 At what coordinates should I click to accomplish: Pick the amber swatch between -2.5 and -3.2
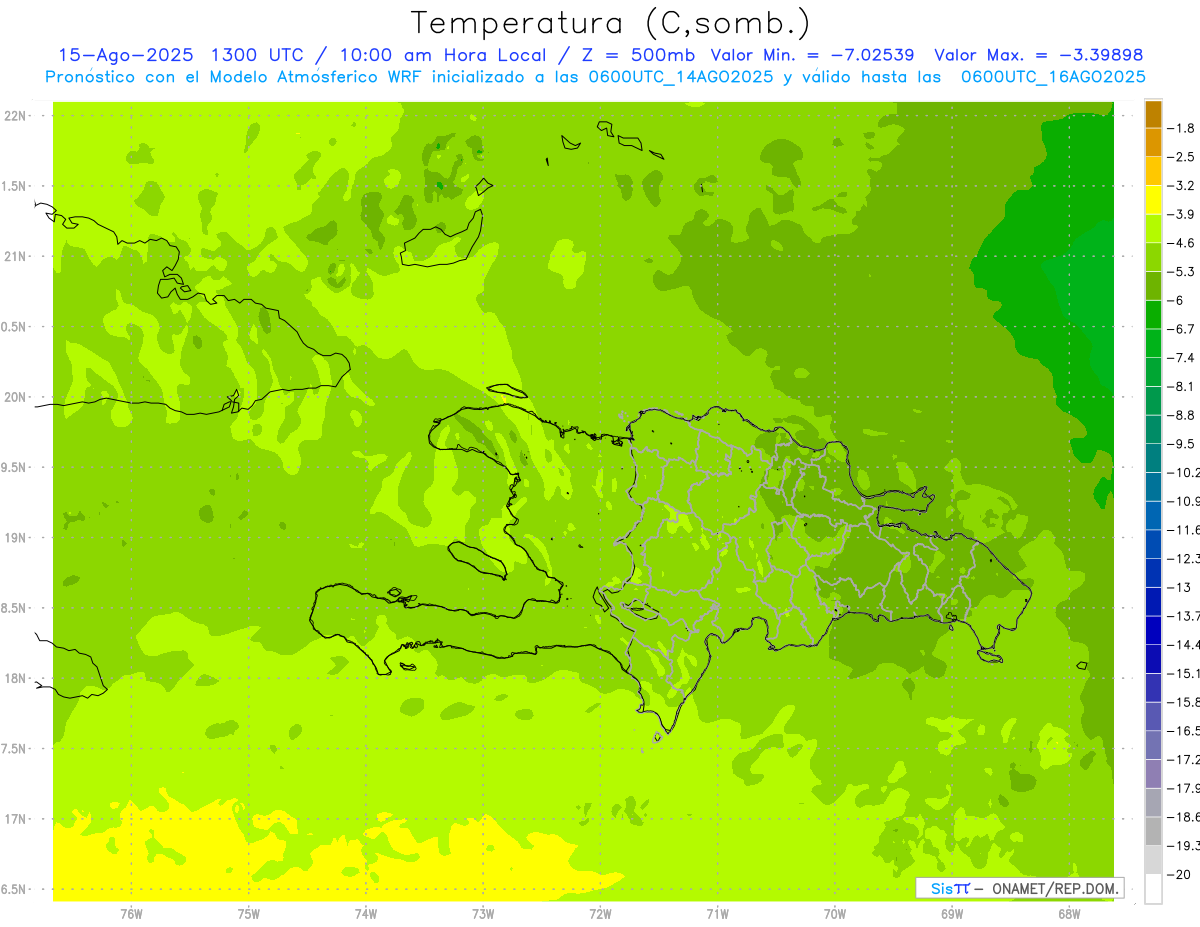[x=1153, y=171]
